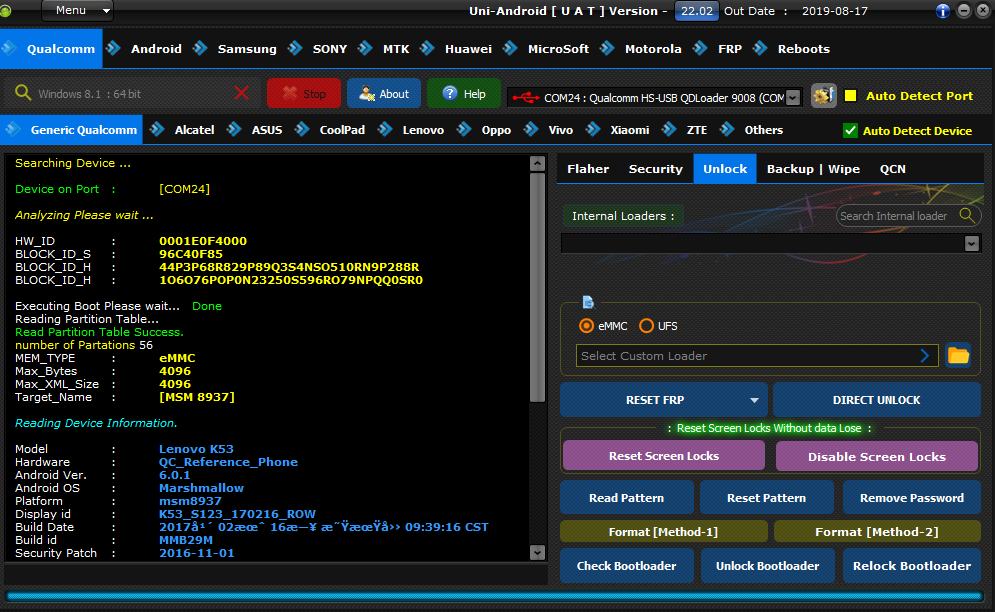
Task: Click Format [Method-2] button
Action: coord(877,531)
